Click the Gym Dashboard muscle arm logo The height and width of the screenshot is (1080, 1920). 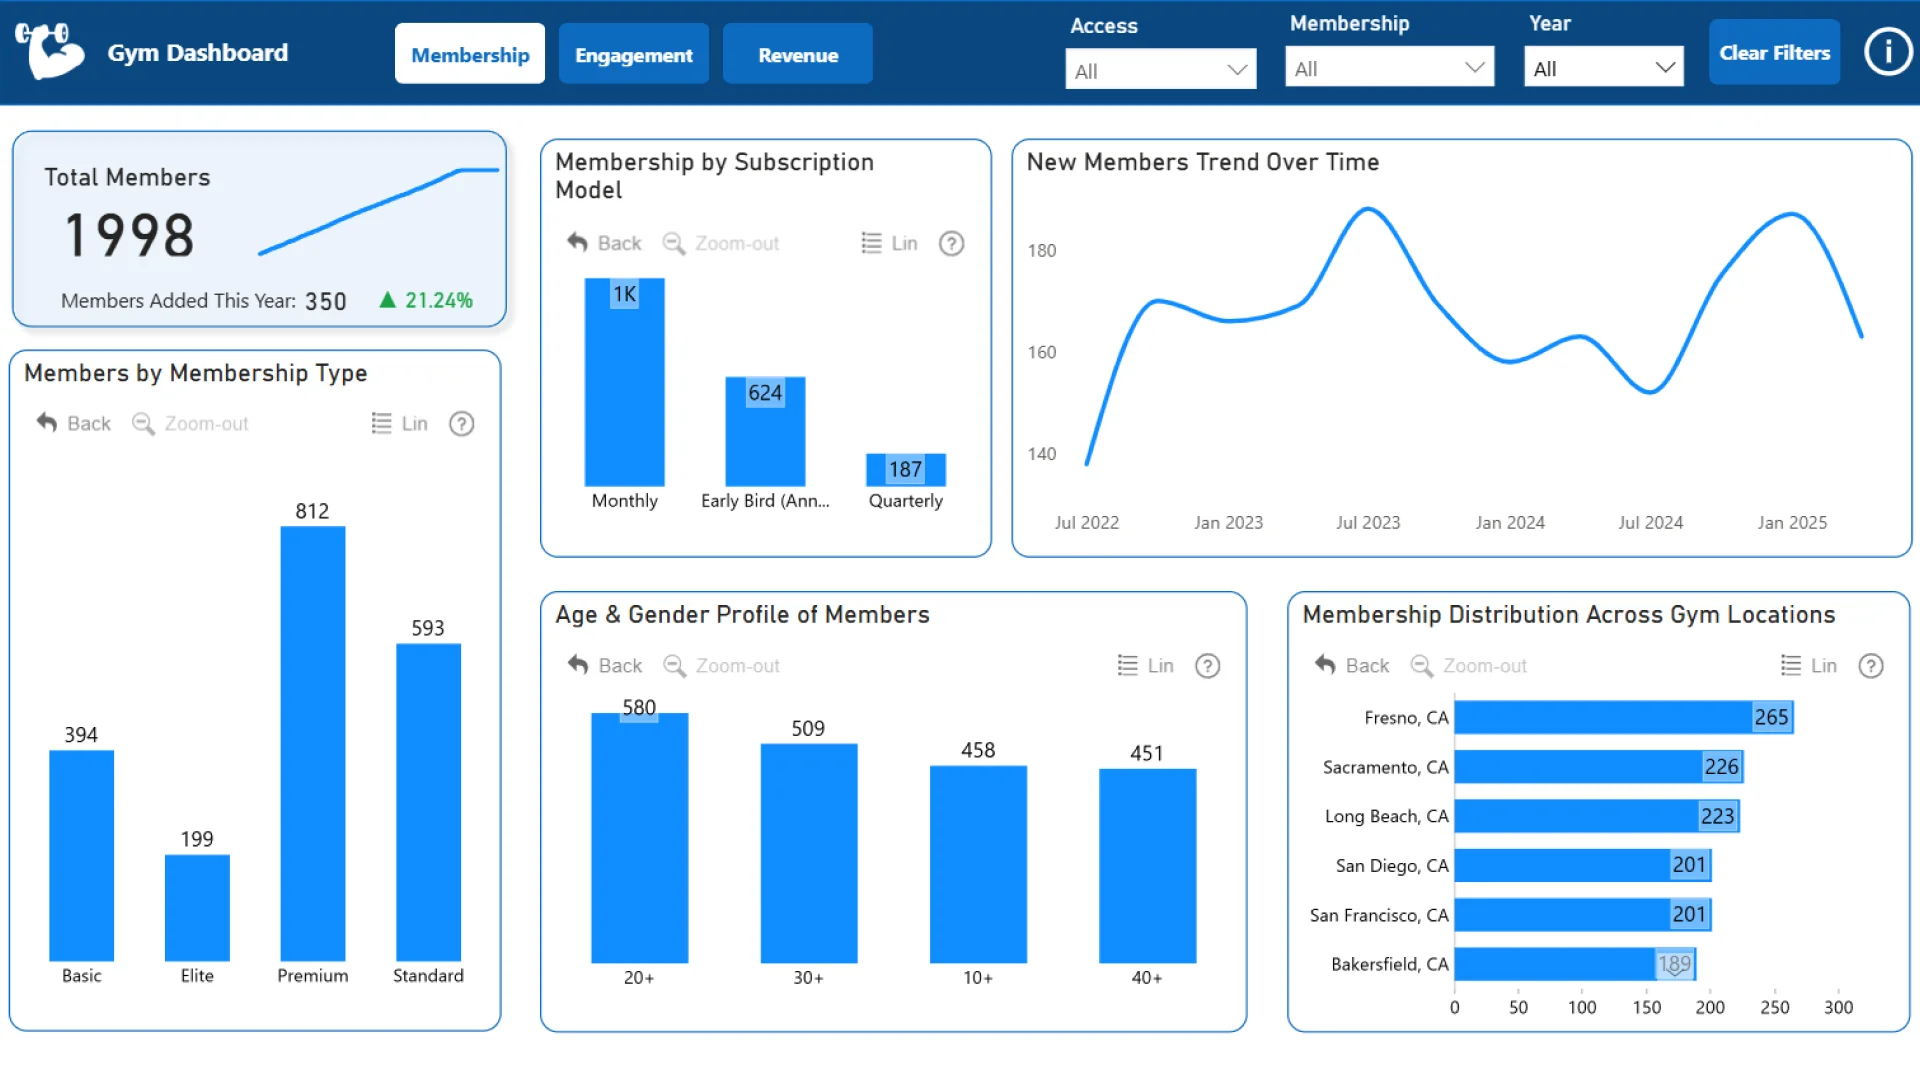[50, 50]
